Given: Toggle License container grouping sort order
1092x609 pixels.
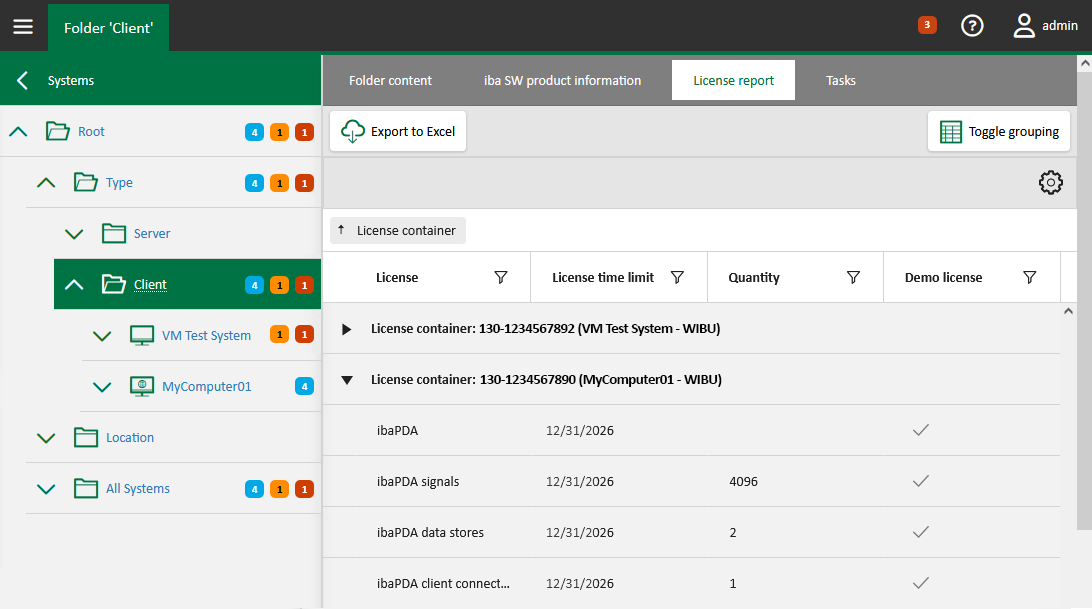Looking at the screenshot, I should pyautogui.click(x=398, y=231).
